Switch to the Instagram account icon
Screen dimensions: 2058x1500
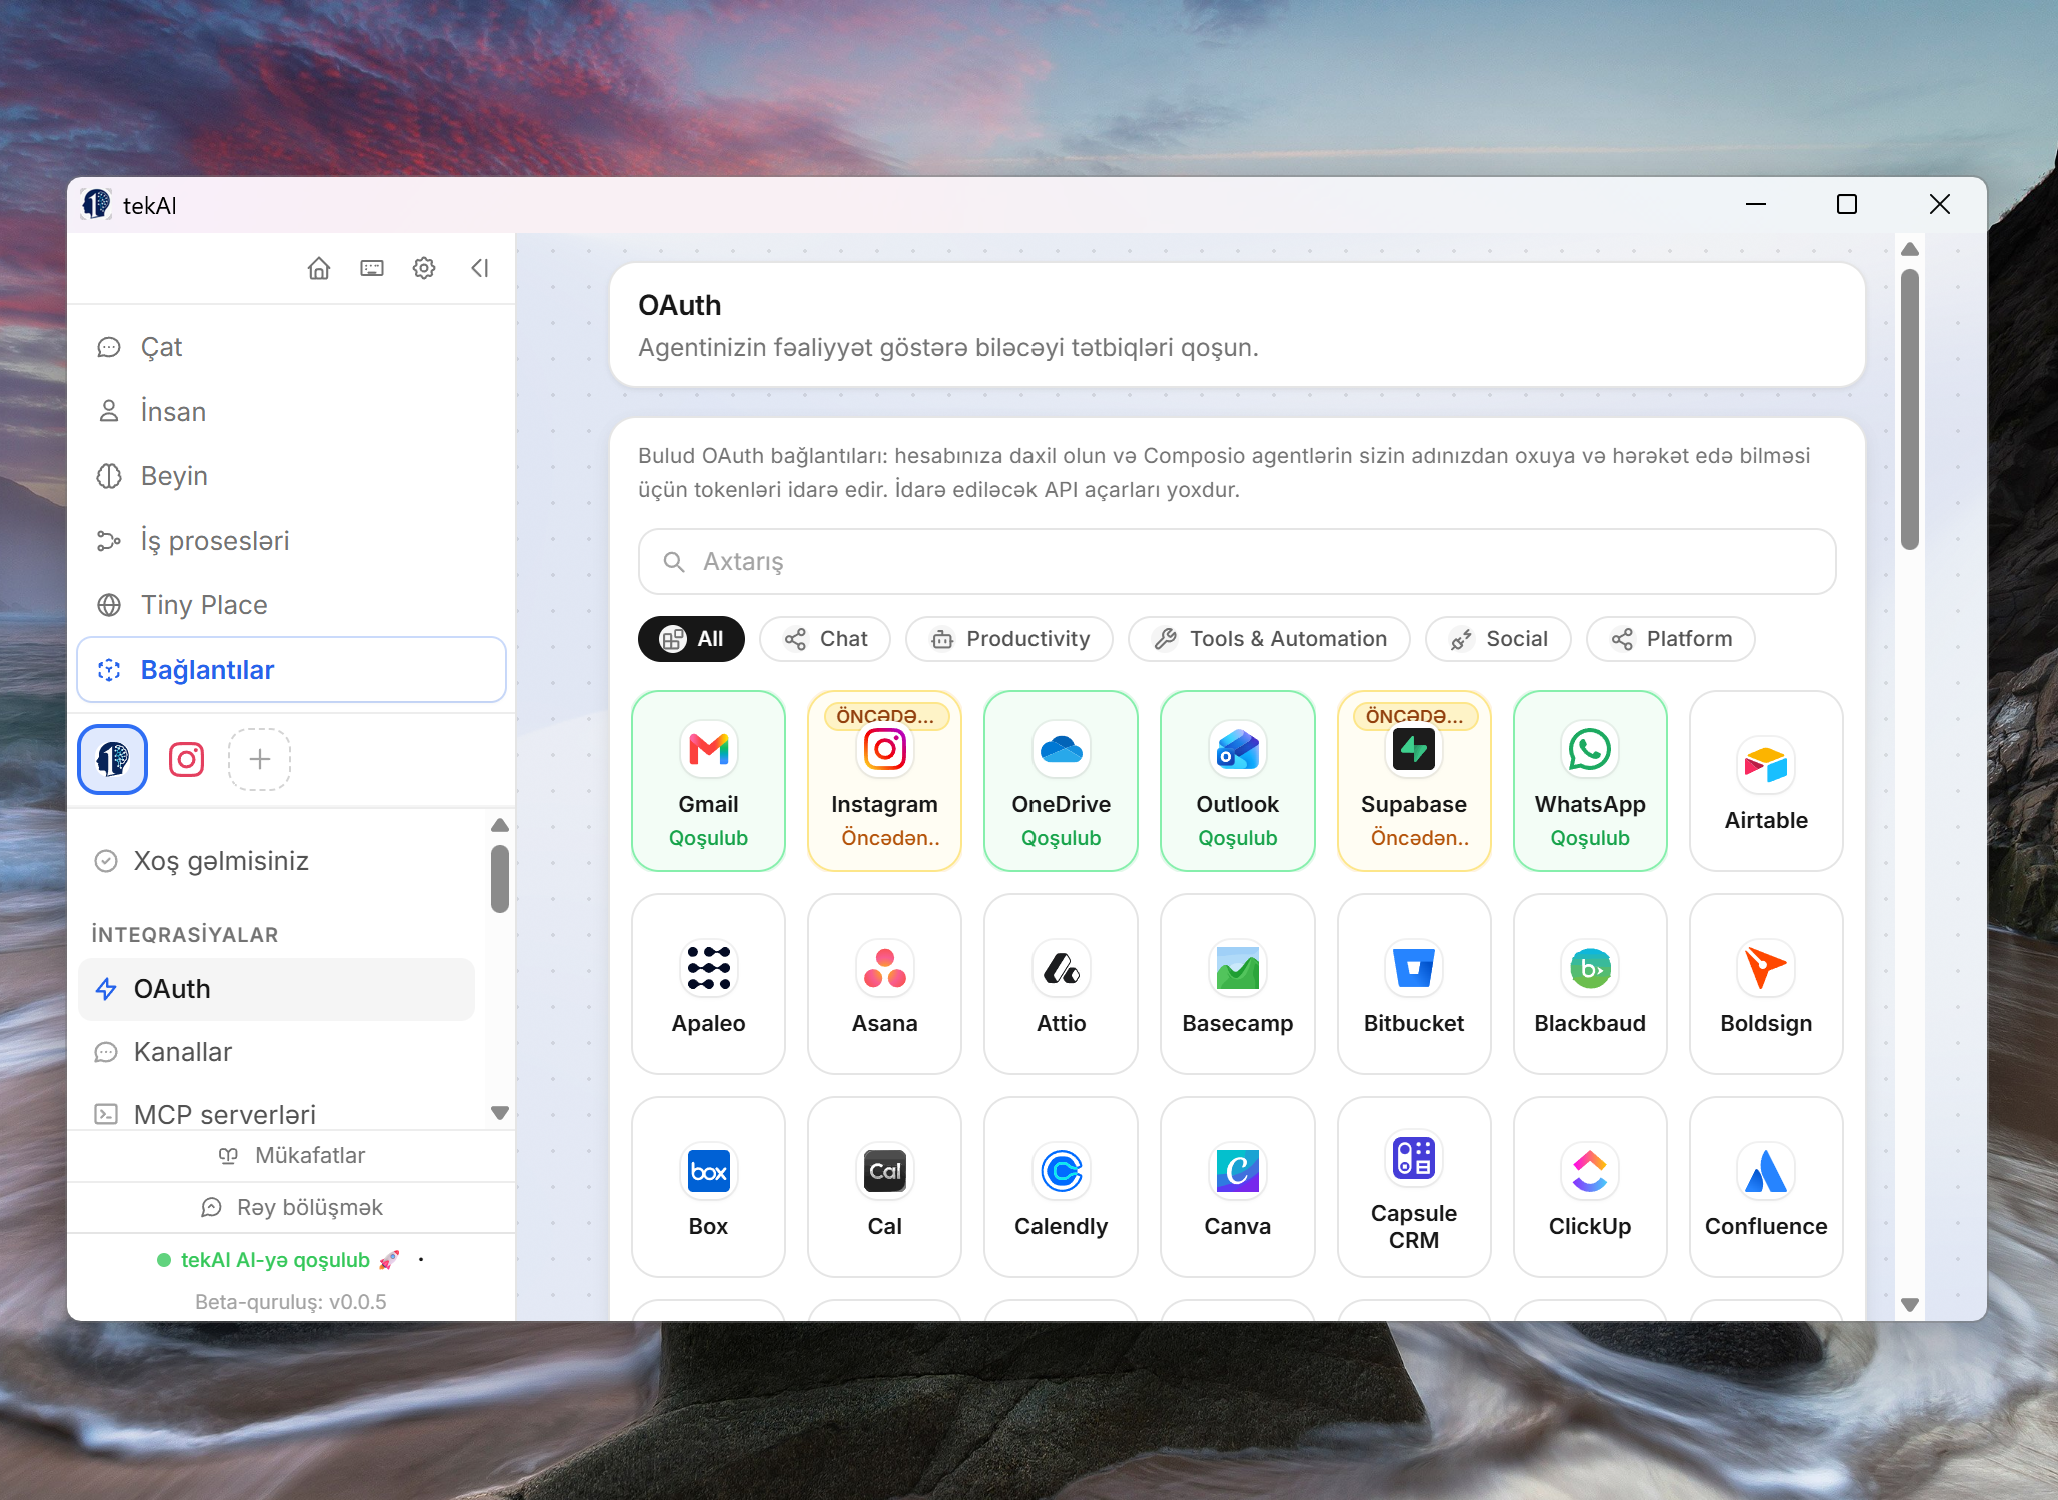[x=186, y=759]
